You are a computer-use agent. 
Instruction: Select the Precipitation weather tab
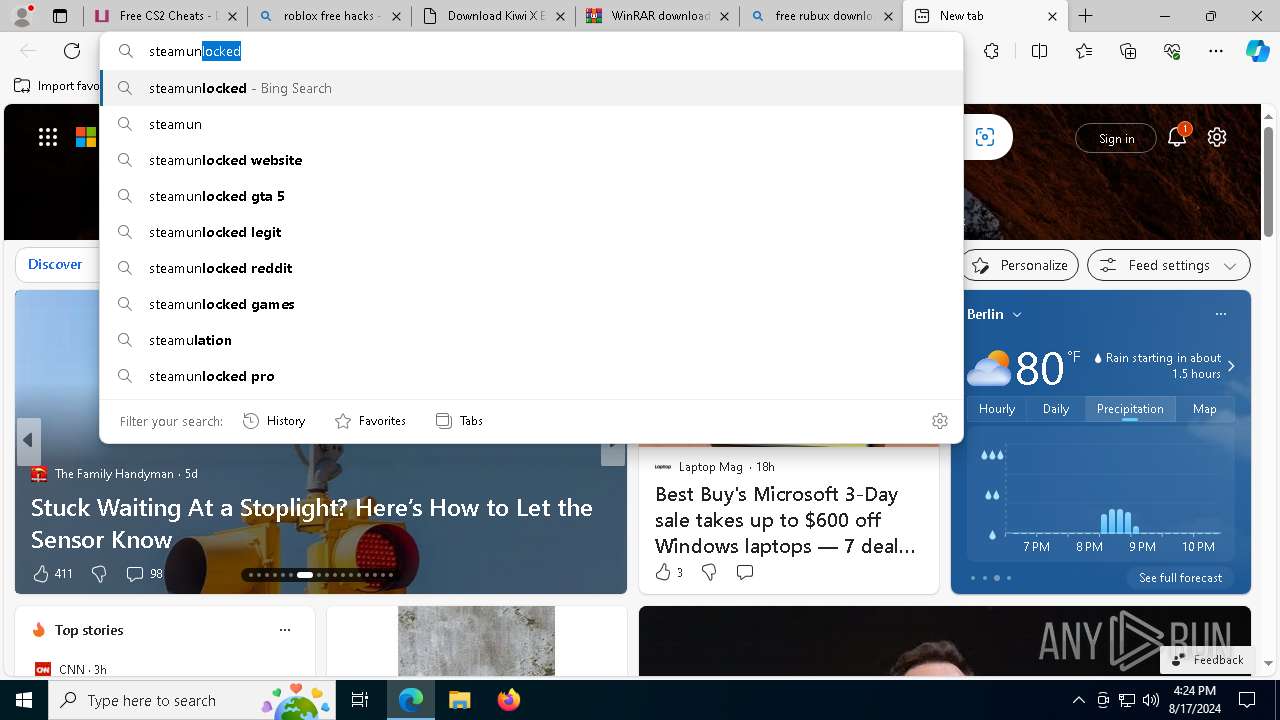pyautogui.click(x=1130, y=408)
